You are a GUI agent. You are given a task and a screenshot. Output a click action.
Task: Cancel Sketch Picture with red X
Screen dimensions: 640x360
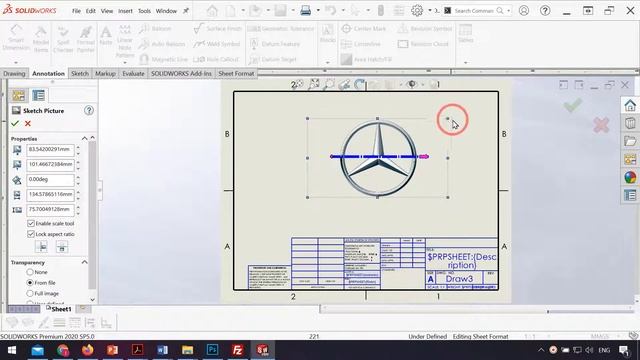pyautogui.click(x=28, y=123)
